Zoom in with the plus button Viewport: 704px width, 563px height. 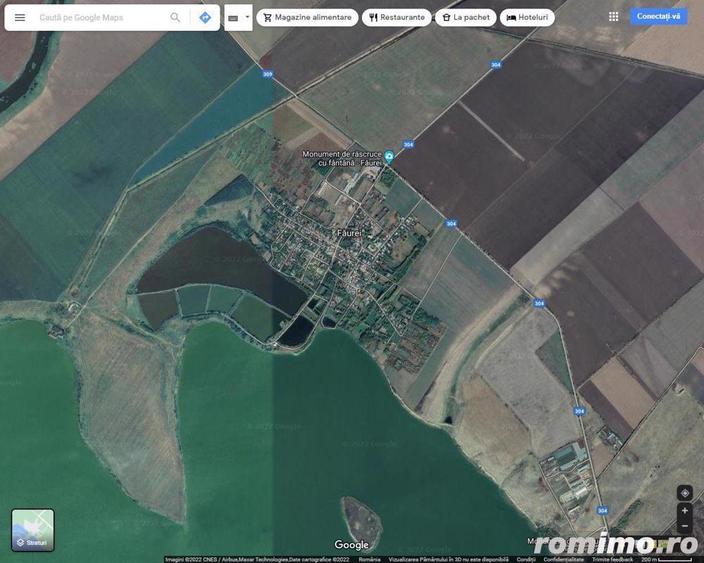(684, 511)
